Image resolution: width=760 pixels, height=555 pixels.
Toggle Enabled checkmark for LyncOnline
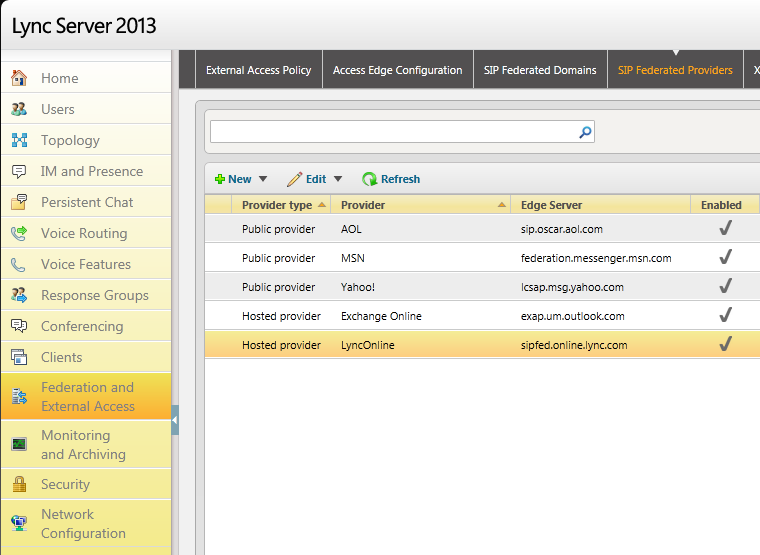725,344
